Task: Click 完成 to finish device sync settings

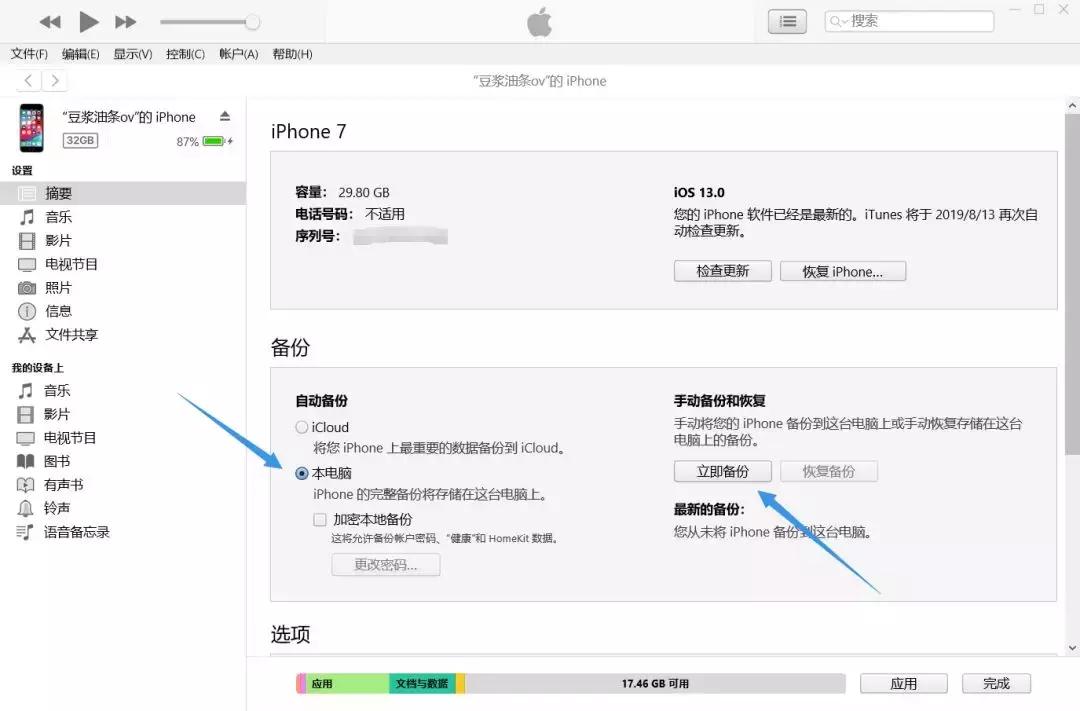Action: point(996,683)
